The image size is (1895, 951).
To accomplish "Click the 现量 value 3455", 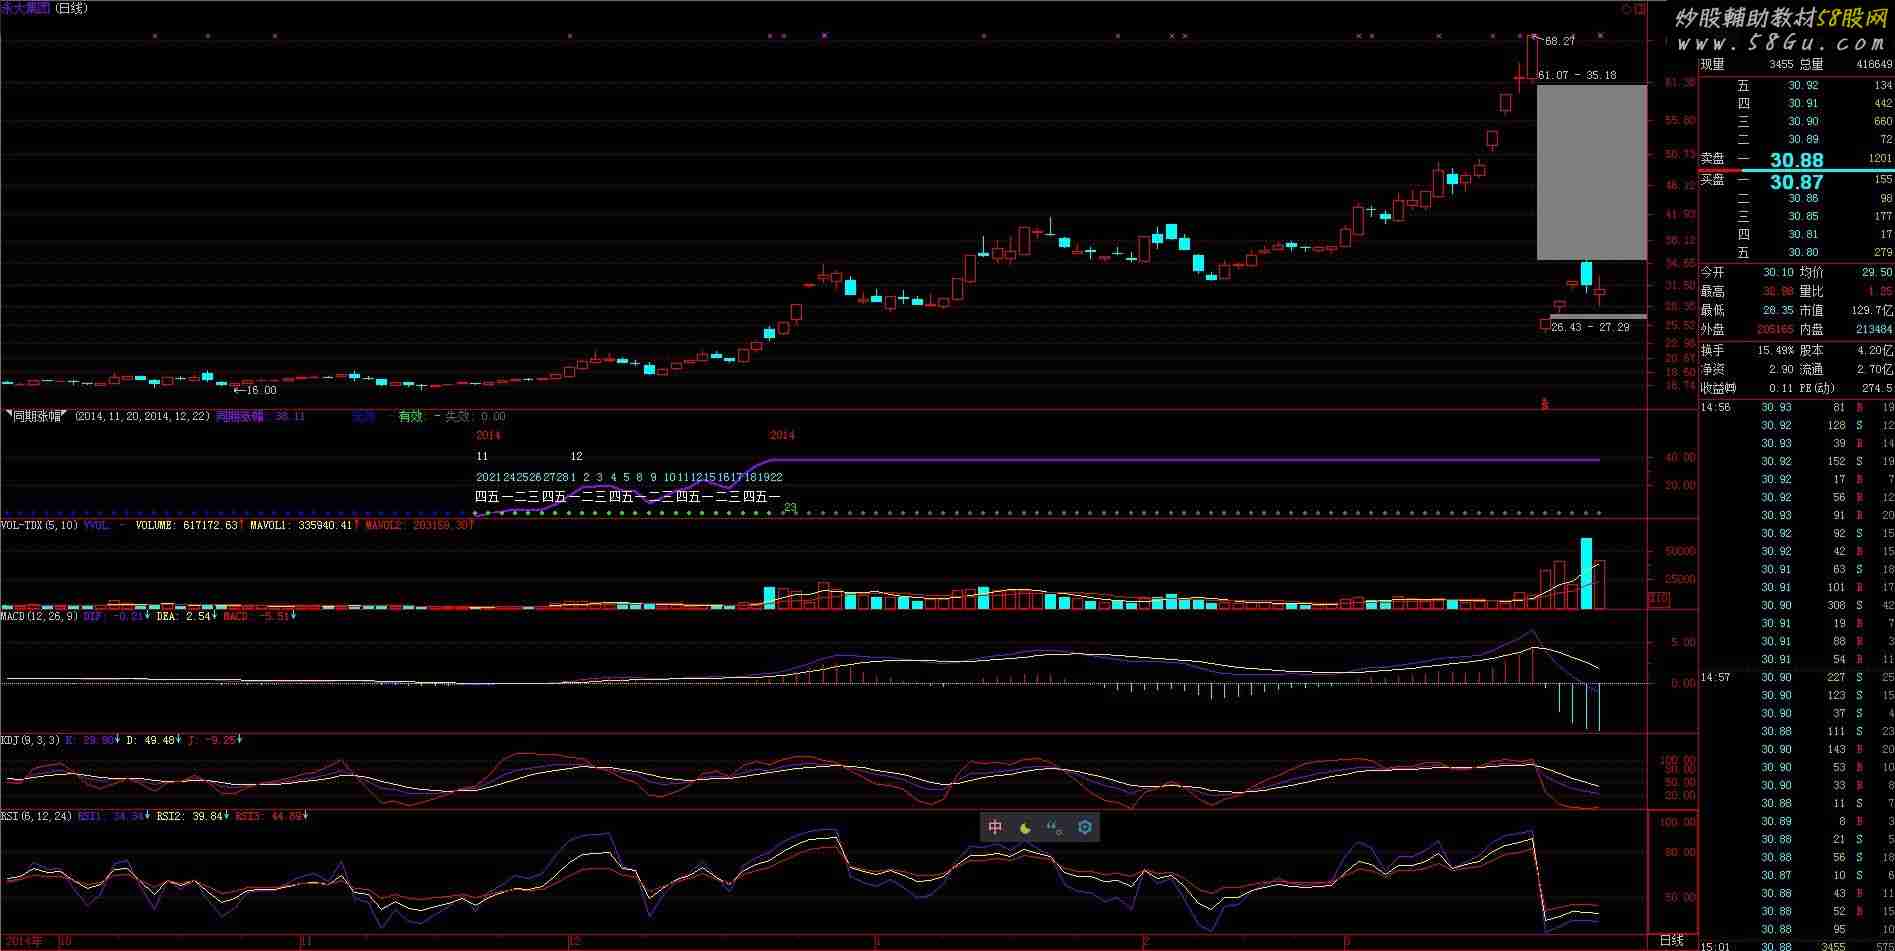I will 1780,64.
